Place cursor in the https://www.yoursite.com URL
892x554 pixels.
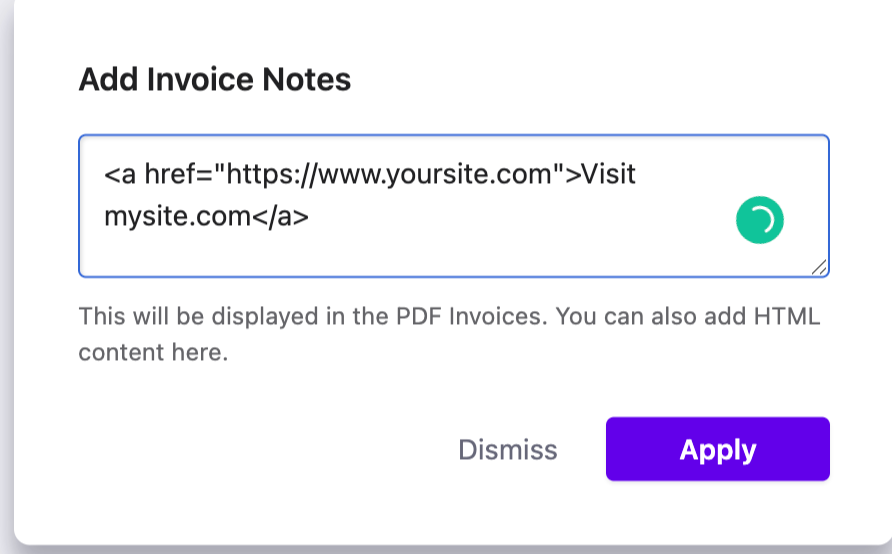pos(389,174)
